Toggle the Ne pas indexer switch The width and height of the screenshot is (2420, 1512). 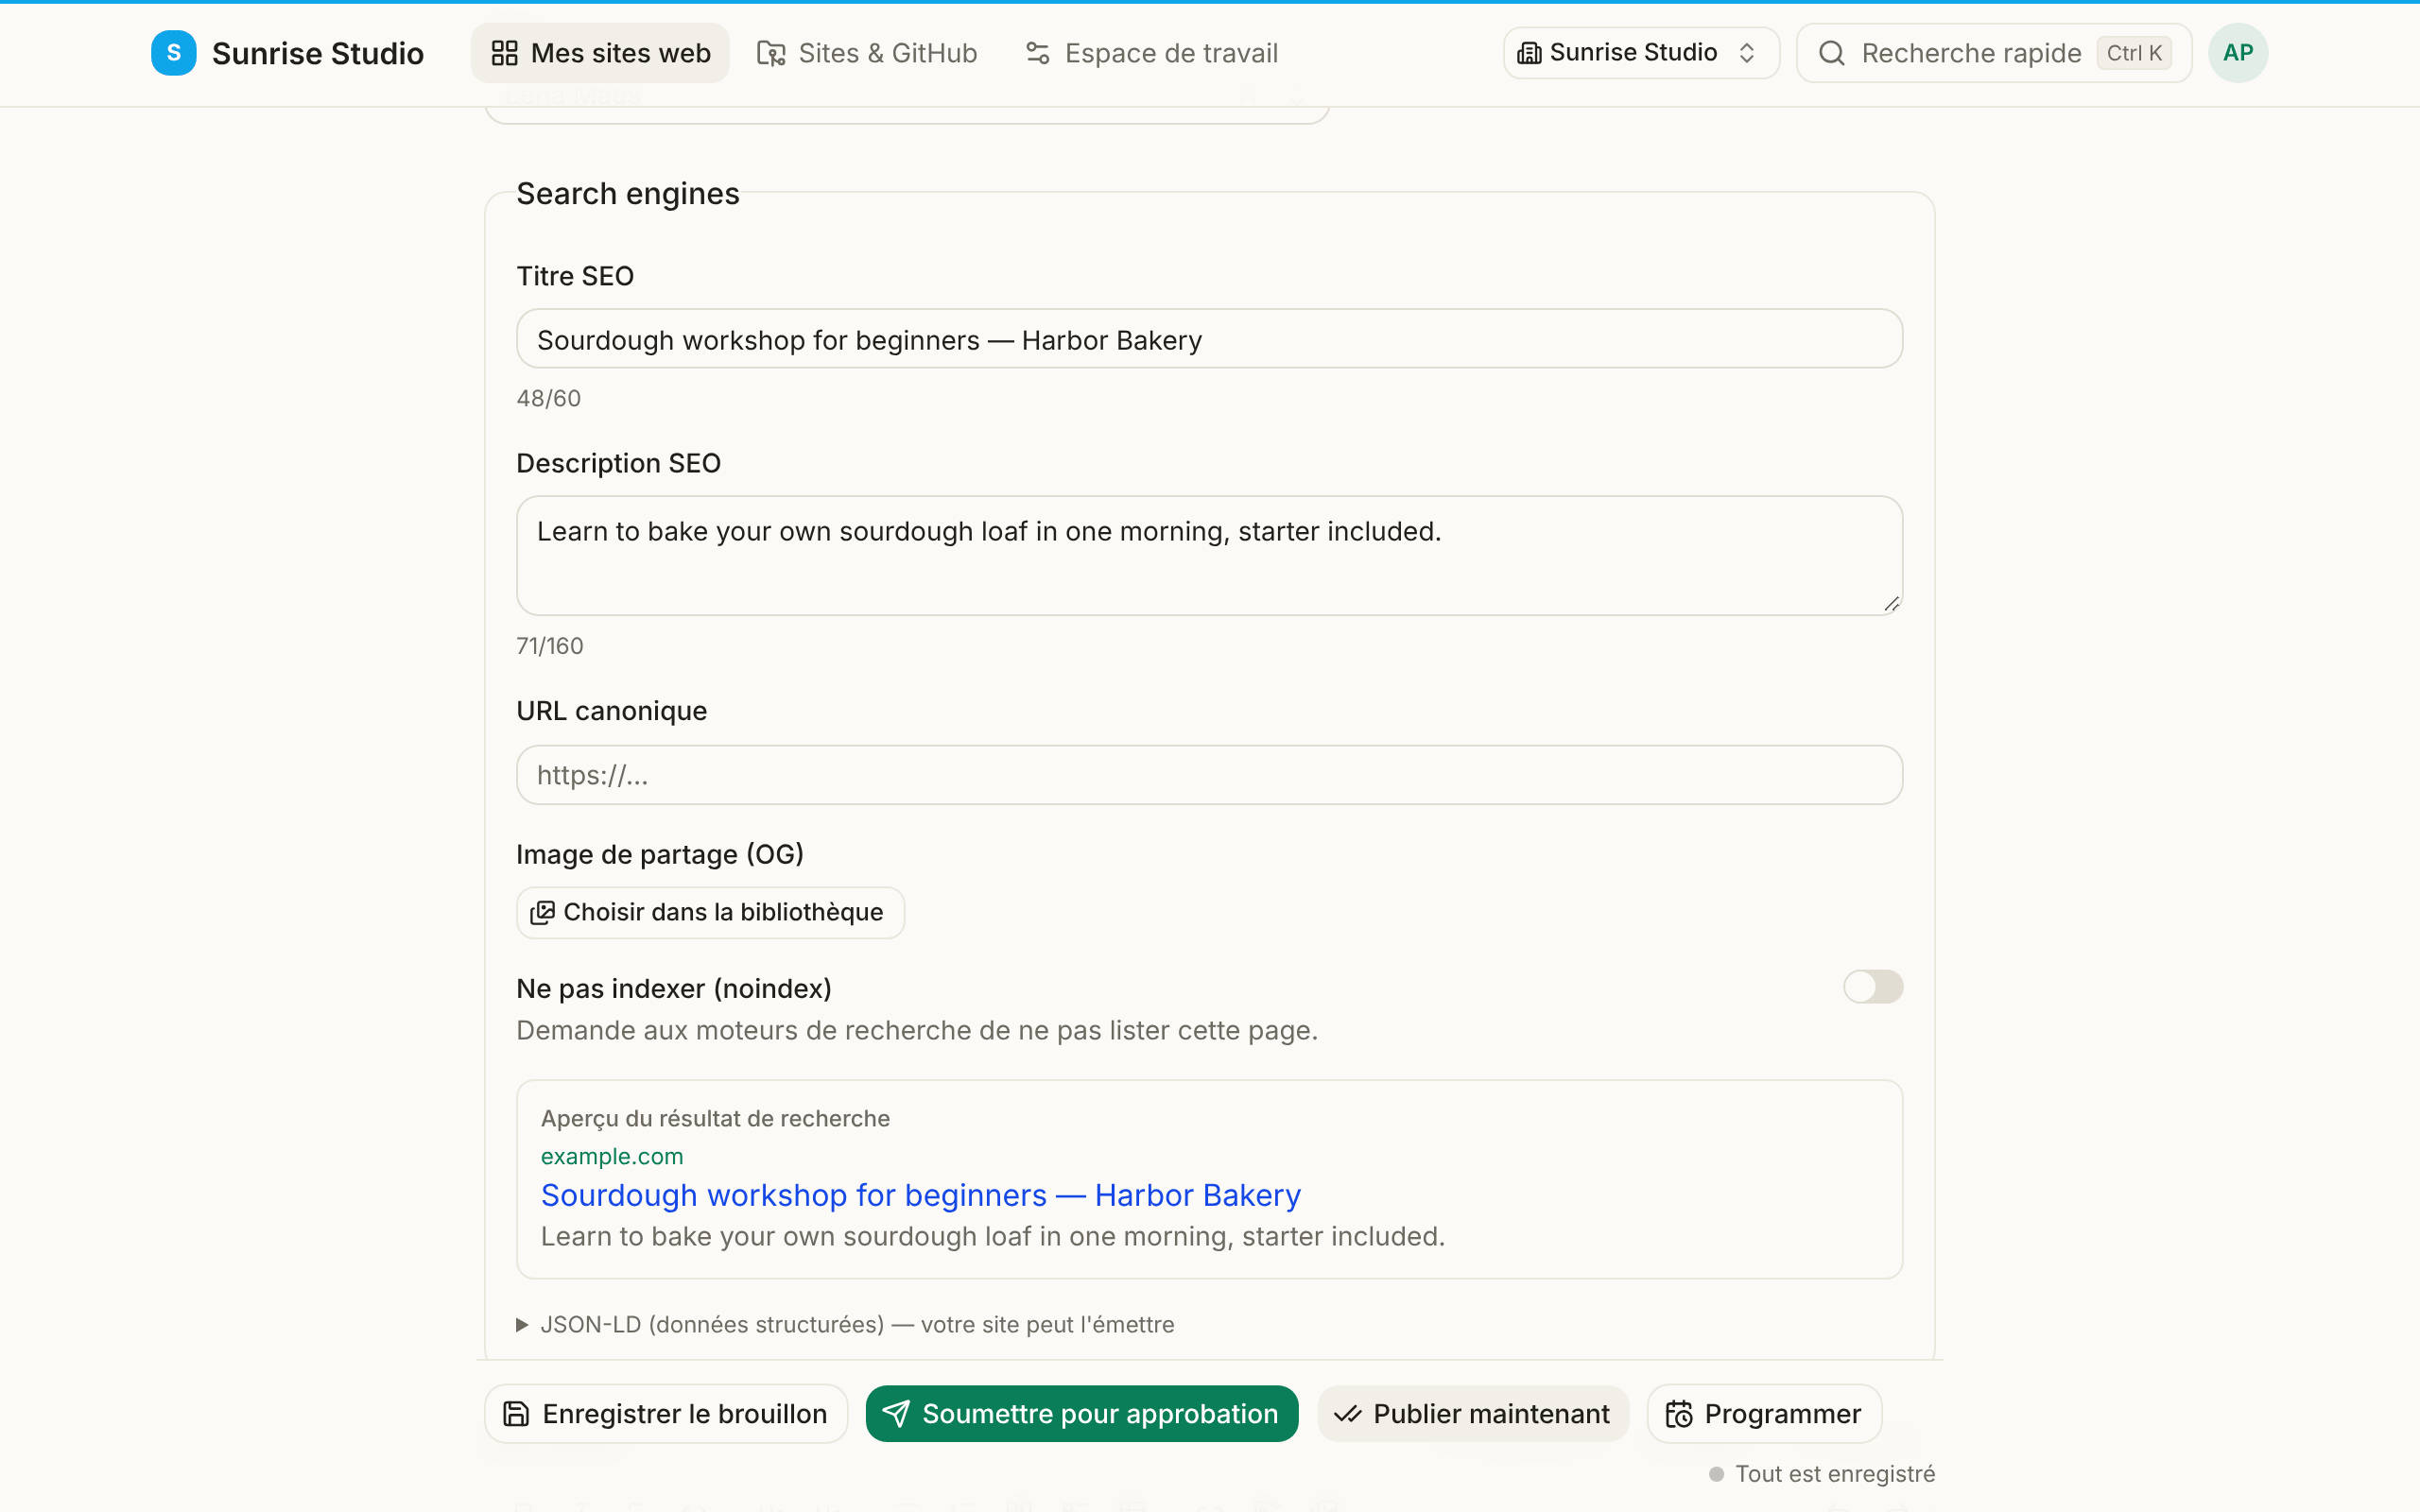[x=1872, y=987]
